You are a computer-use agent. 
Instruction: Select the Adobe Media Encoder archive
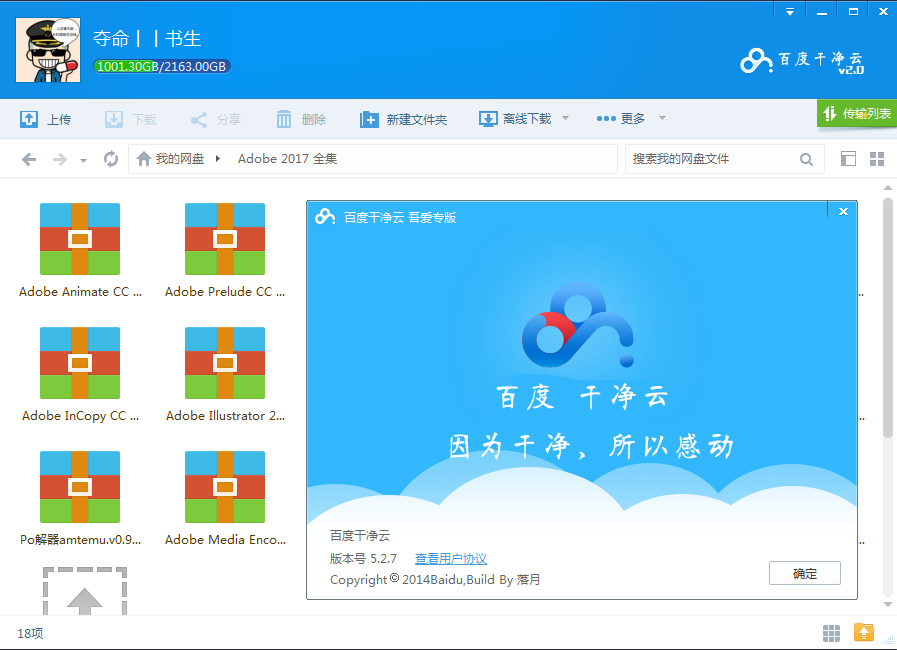[x=225, y=487]
